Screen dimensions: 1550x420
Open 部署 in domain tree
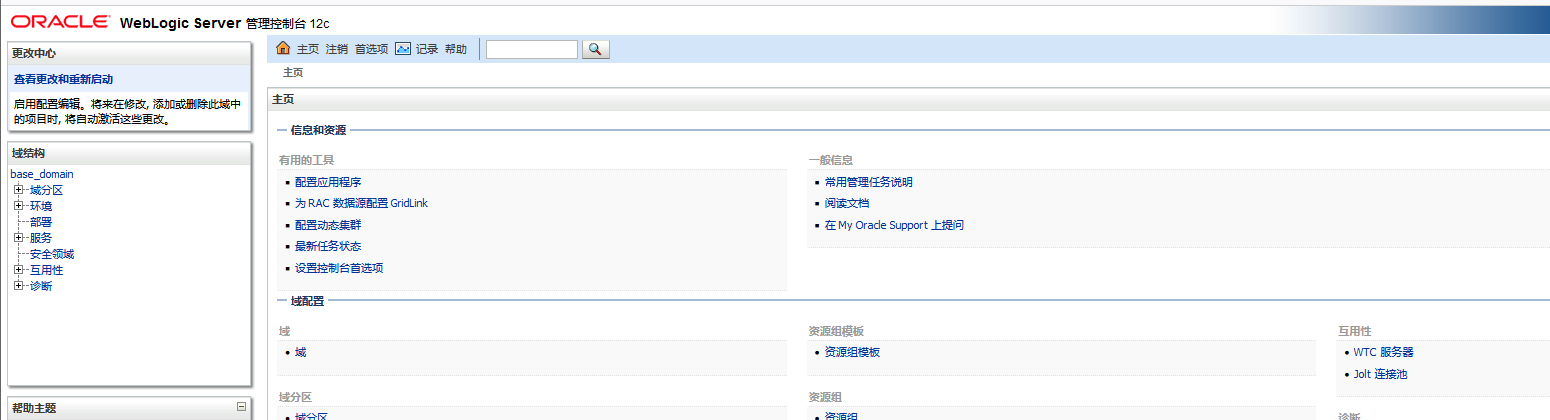[41, 222]
